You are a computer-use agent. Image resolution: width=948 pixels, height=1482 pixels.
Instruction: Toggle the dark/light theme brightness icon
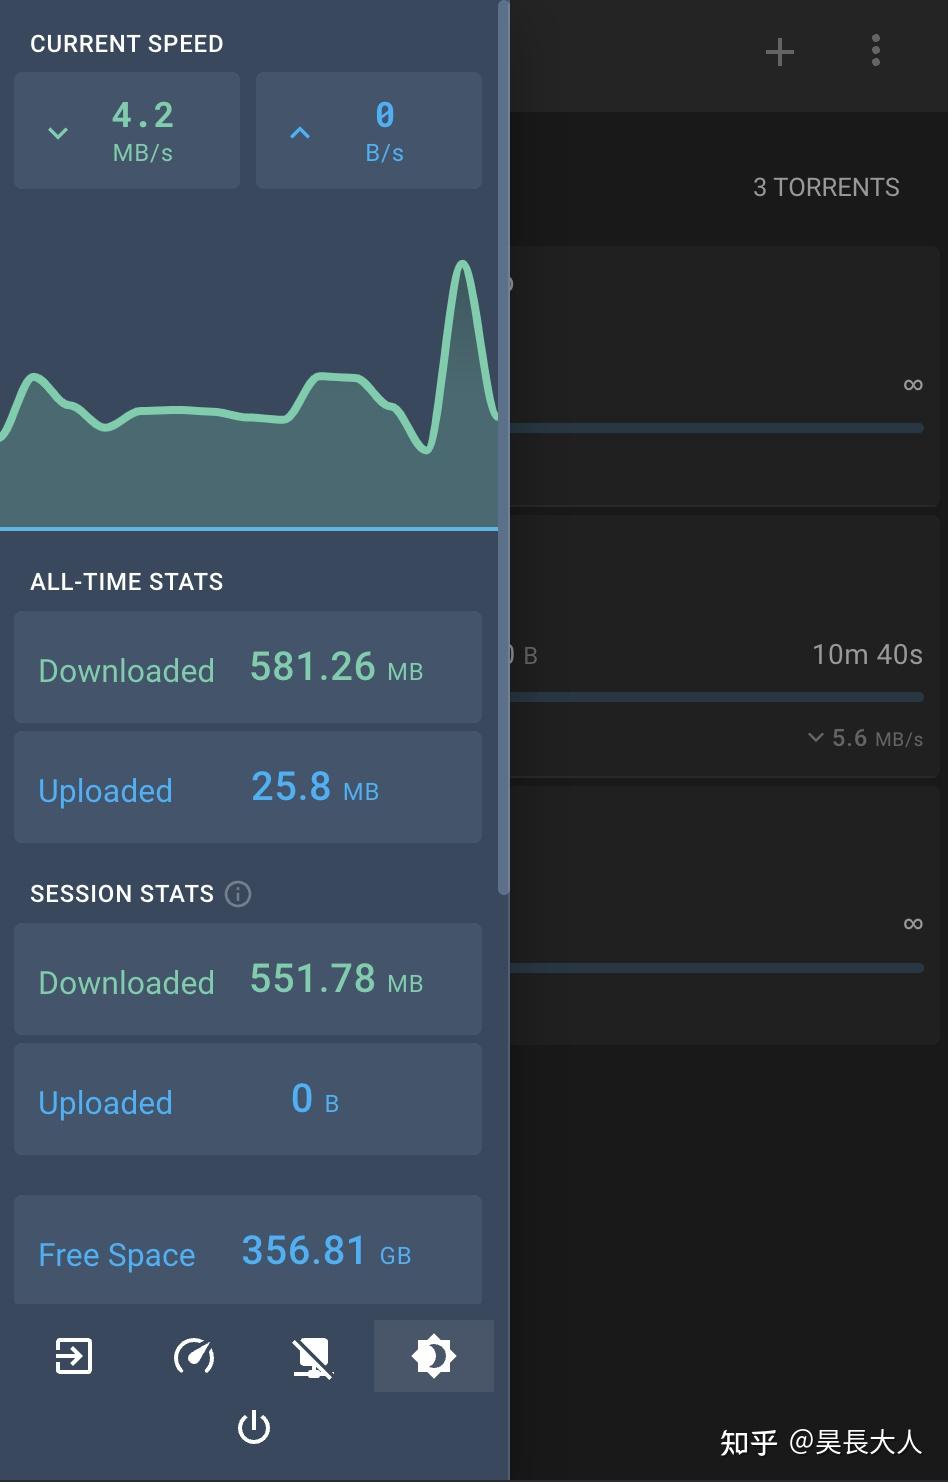[x=434, y=1356]
